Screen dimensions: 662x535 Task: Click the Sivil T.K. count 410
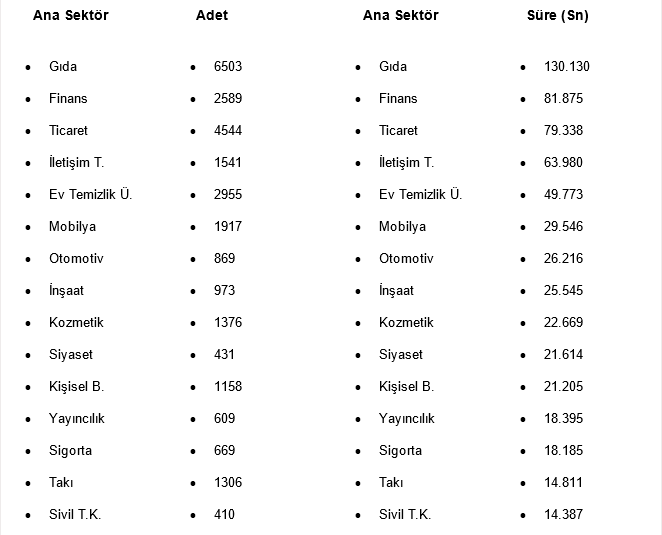[224, 515]
